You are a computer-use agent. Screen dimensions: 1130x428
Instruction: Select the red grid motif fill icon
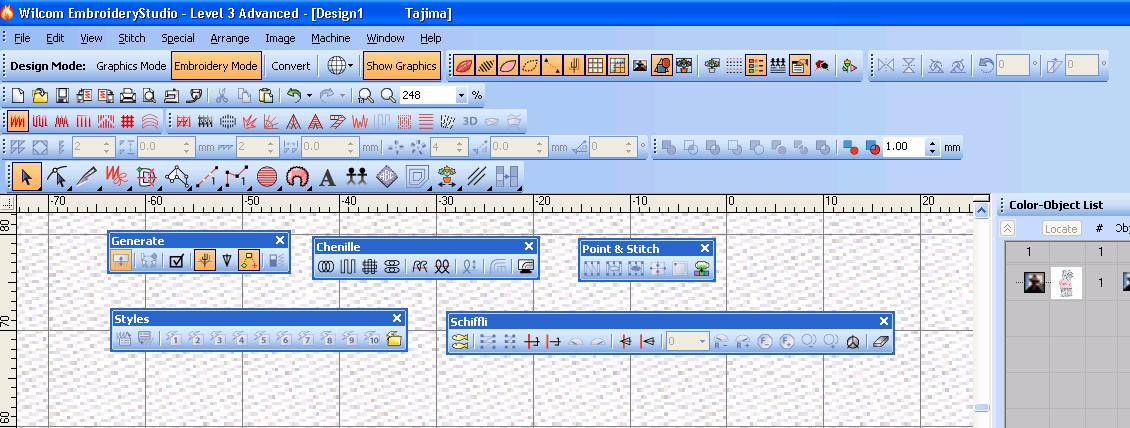point(128,121)
